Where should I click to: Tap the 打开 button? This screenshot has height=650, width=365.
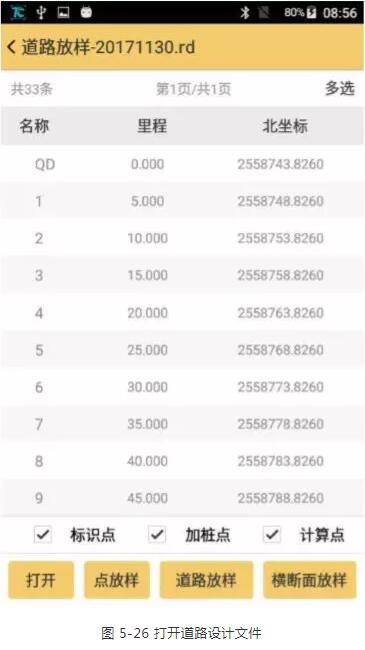pos(41,580)
